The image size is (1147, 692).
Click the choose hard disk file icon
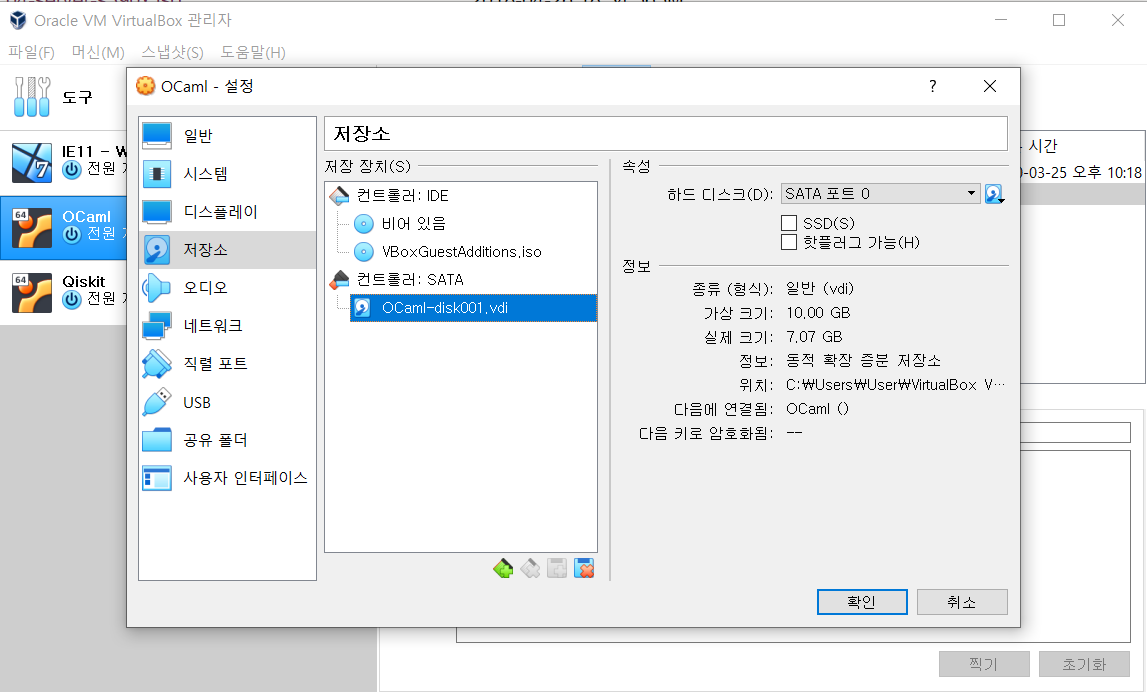coord(994,194)
